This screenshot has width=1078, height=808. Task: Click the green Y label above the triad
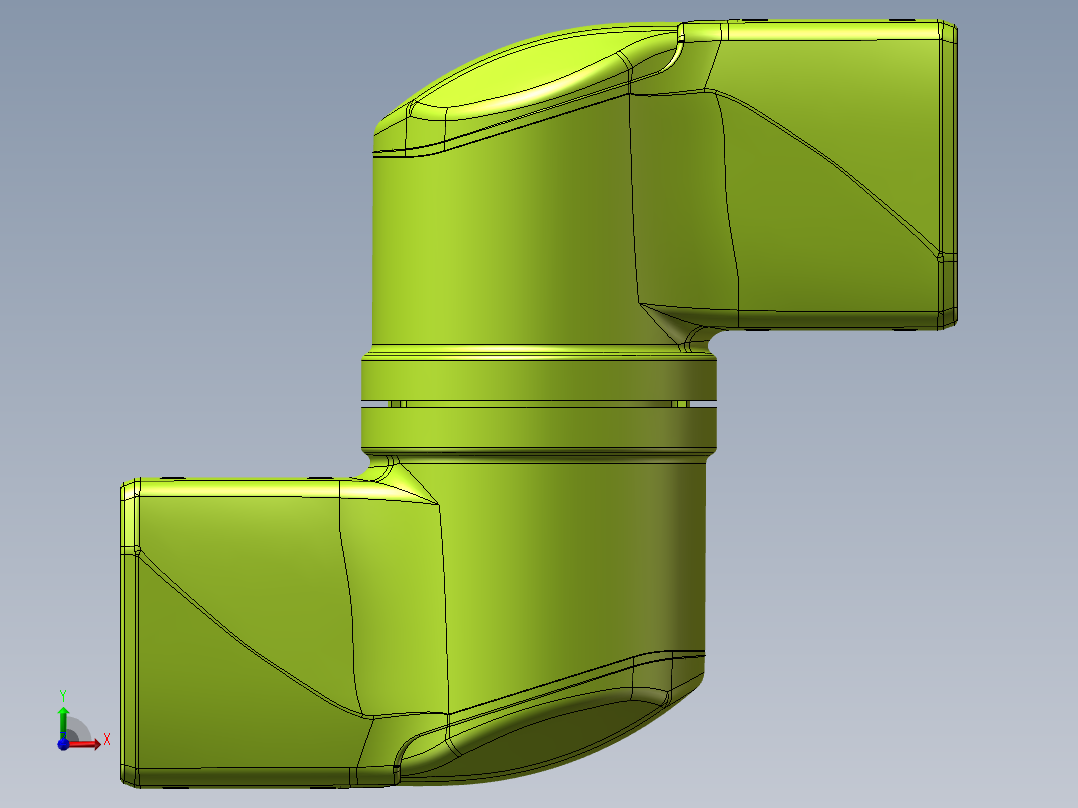(x=63, y=693)
